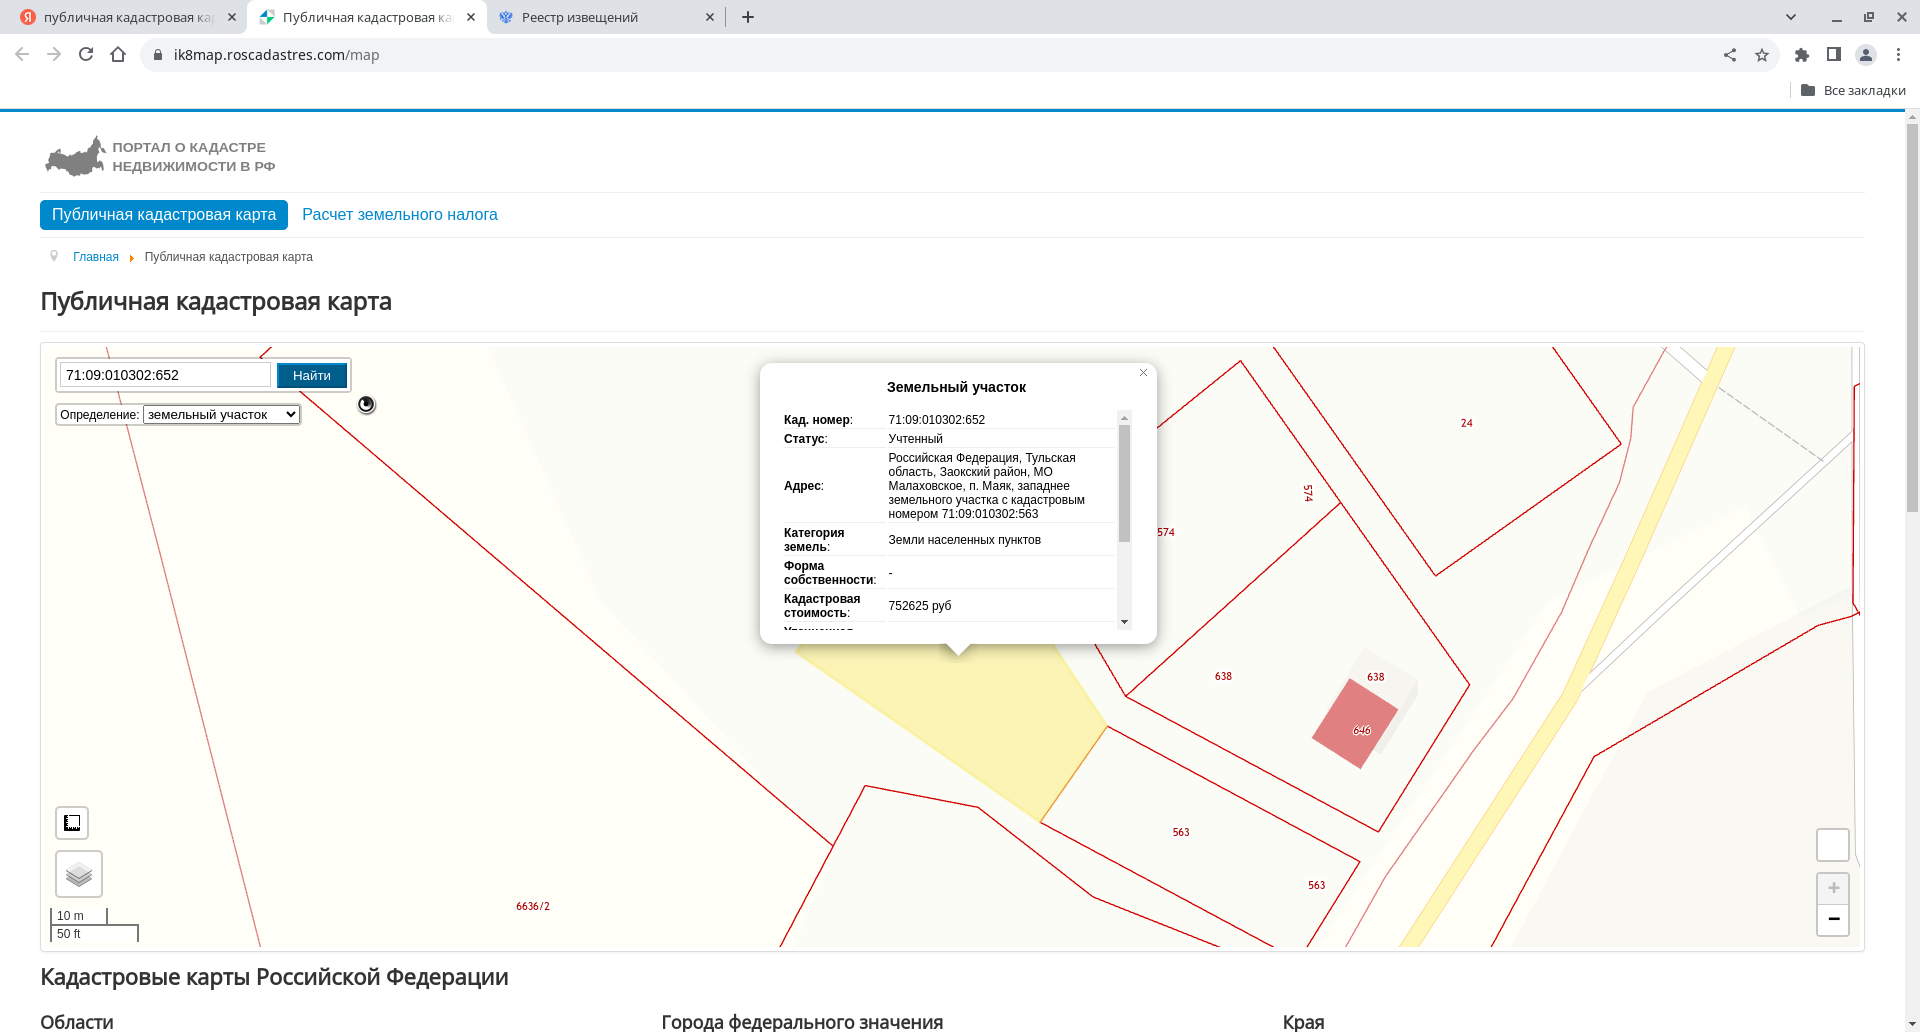Click the browser reload page icon
The height and width of the screenshot is (1032, 1920).
coord(86,55)
